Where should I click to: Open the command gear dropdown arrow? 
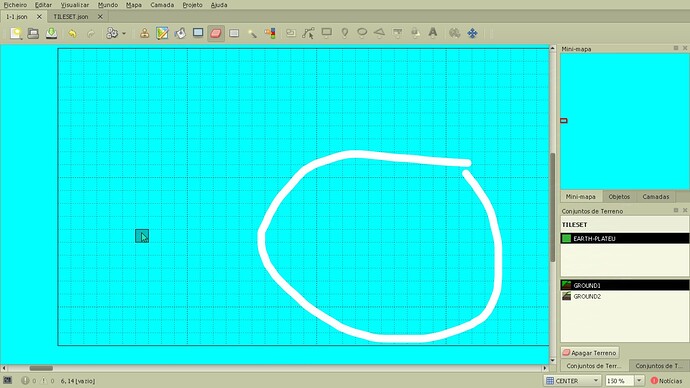(x=124, y=33)
